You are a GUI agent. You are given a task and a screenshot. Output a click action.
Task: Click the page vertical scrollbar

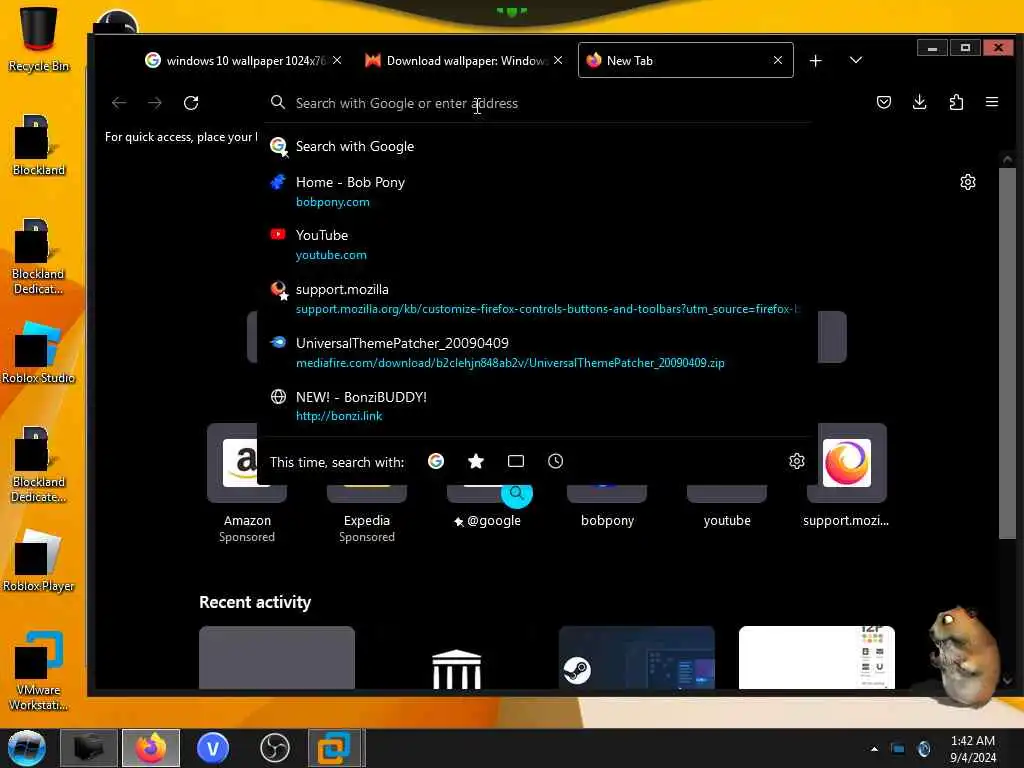1007,353
